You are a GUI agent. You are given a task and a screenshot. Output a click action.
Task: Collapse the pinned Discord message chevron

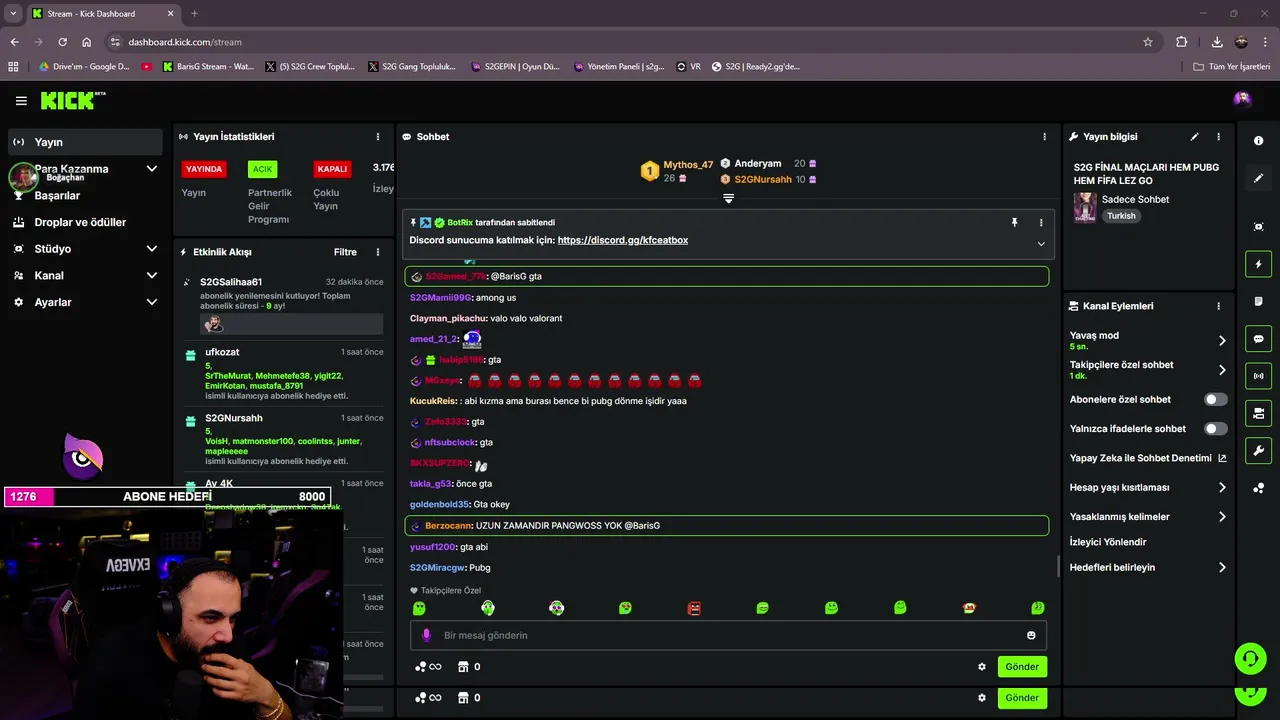[1041, 244]
